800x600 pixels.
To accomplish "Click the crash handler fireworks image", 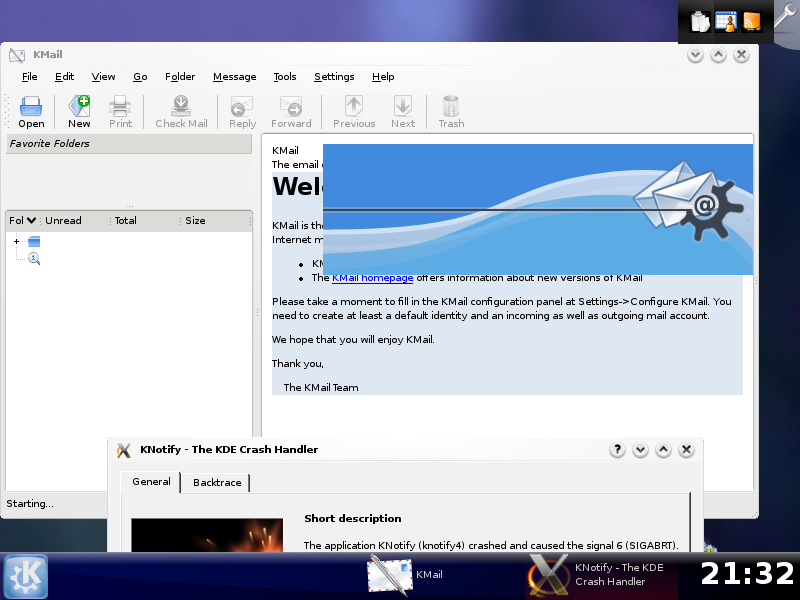I will click(x=207, y=535).
